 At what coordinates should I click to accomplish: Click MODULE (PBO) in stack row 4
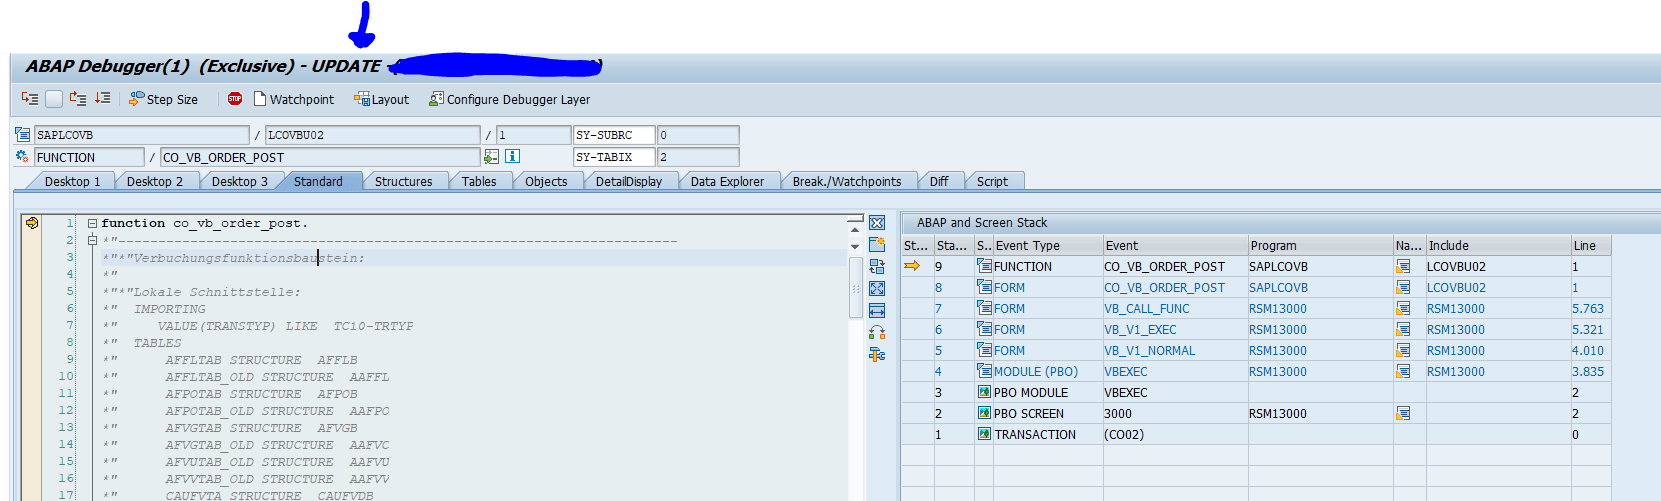(x=1036, y=372)
